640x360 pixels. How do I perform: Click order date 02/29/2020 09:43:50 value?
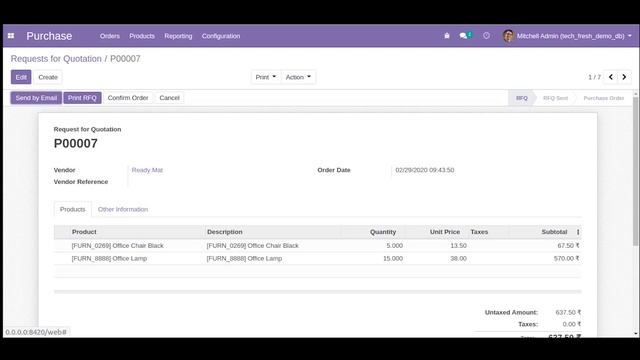click(x=424, y=170)
